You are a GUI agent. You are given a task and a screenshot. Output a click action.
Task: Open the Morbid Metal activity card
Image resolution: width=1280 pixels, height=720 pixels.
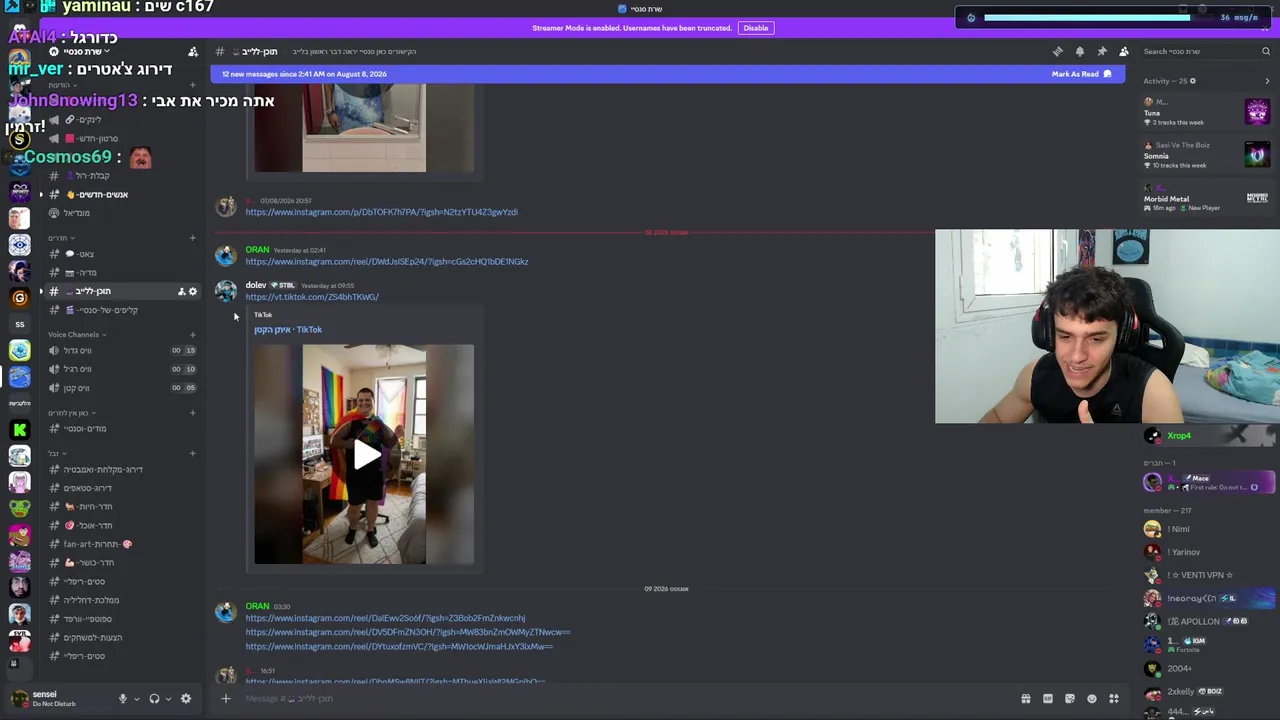pos(1207,197)
